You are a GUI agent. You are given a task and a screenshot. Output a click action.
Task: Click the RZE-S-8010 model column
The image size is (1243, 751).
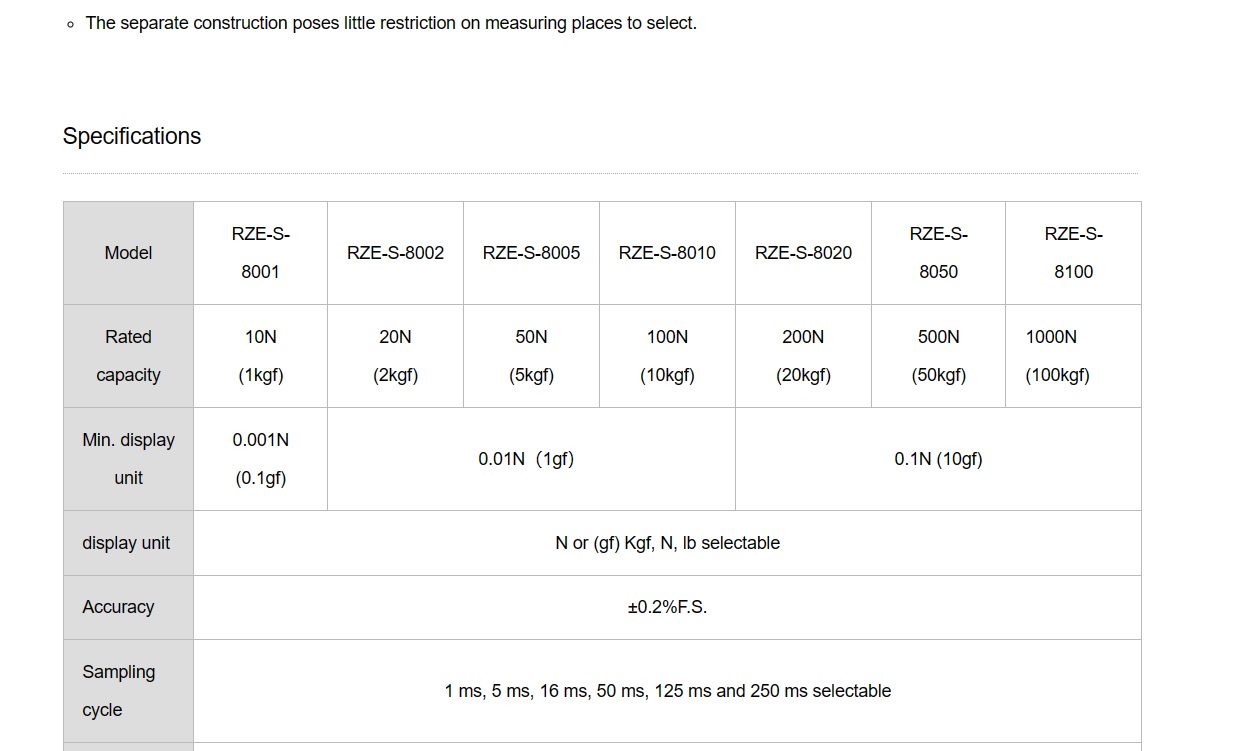pyautogui.click(x=667, y=253)
